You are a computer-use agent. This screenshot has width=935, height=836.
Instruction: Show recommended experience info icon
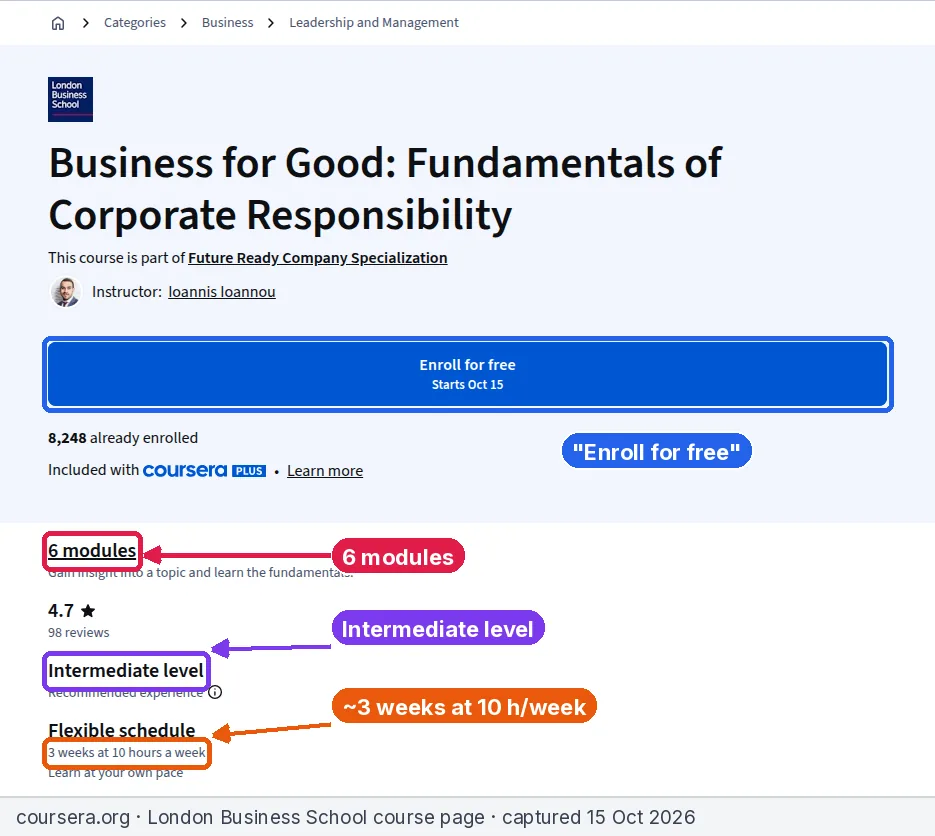215,692
